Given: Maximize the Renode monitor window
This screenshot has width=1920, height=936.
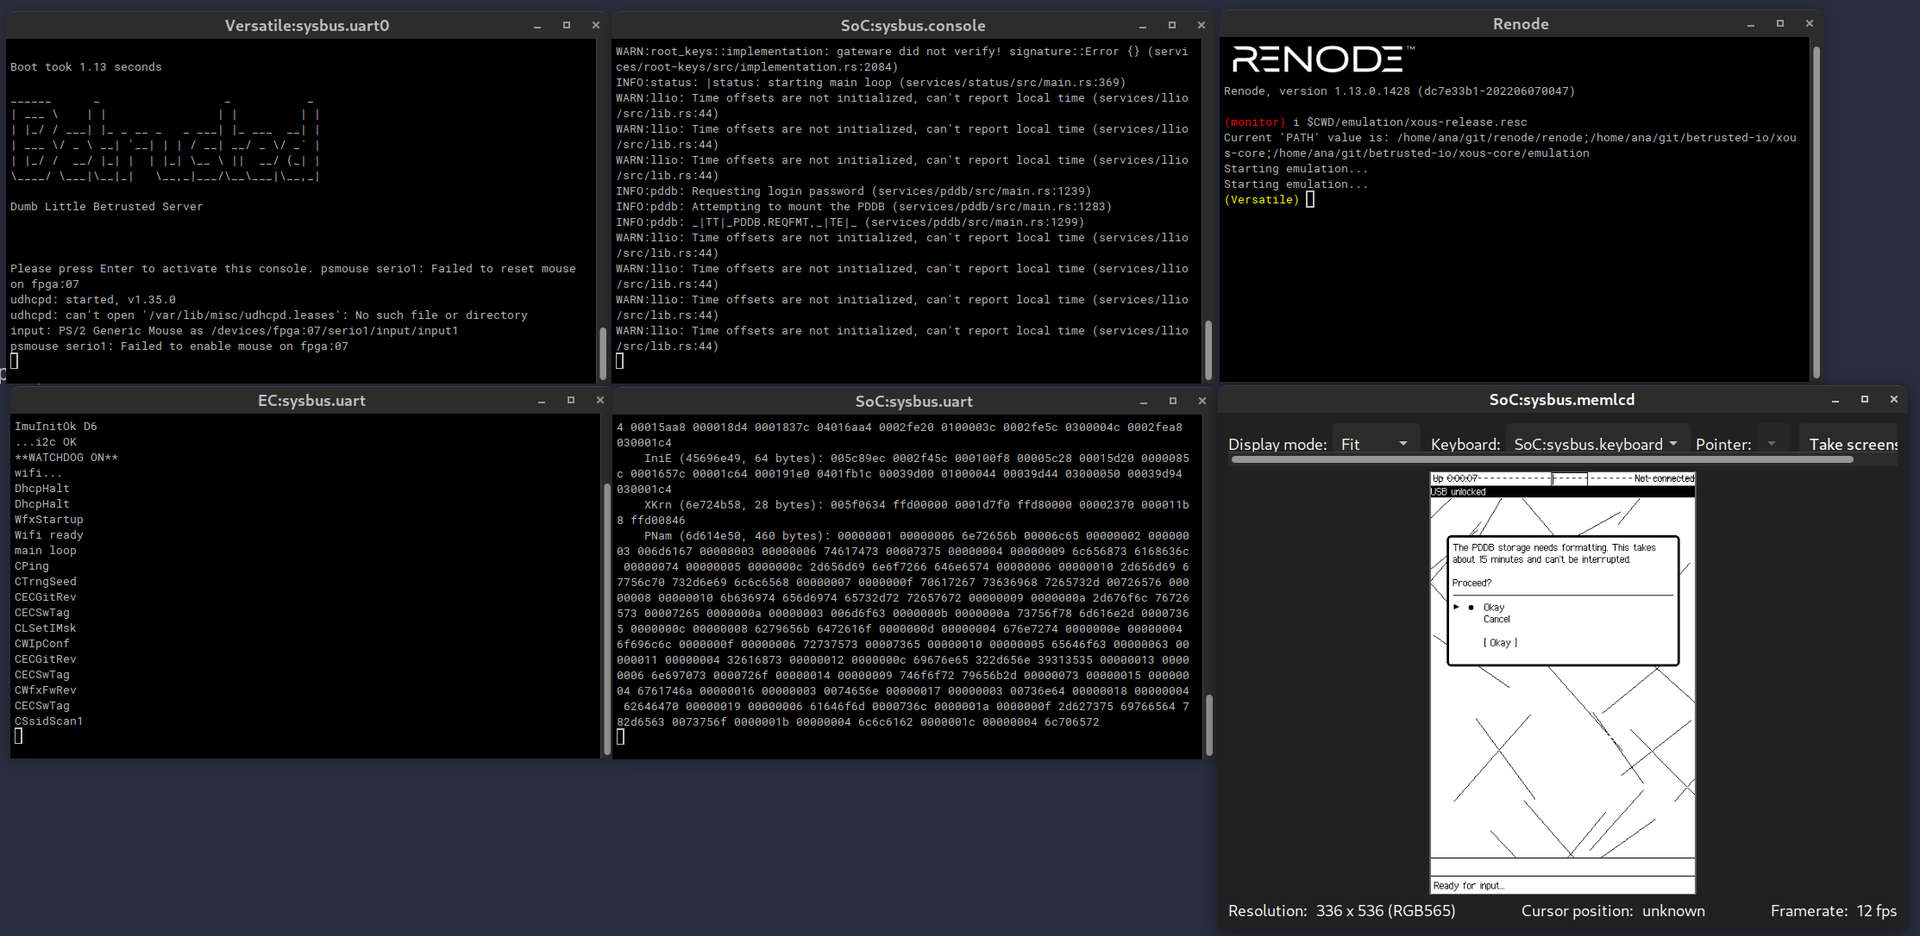Looking at the screenshot, I should (1779, 22).
